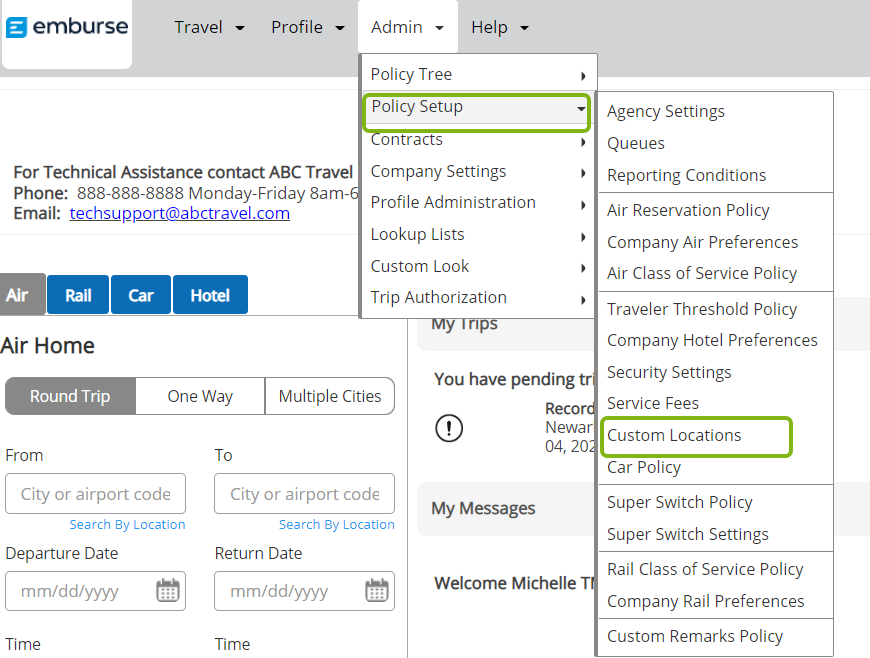Open the Car booking tab
The image size is (870, 658).
pyautogui.click(x=141, y=295)
